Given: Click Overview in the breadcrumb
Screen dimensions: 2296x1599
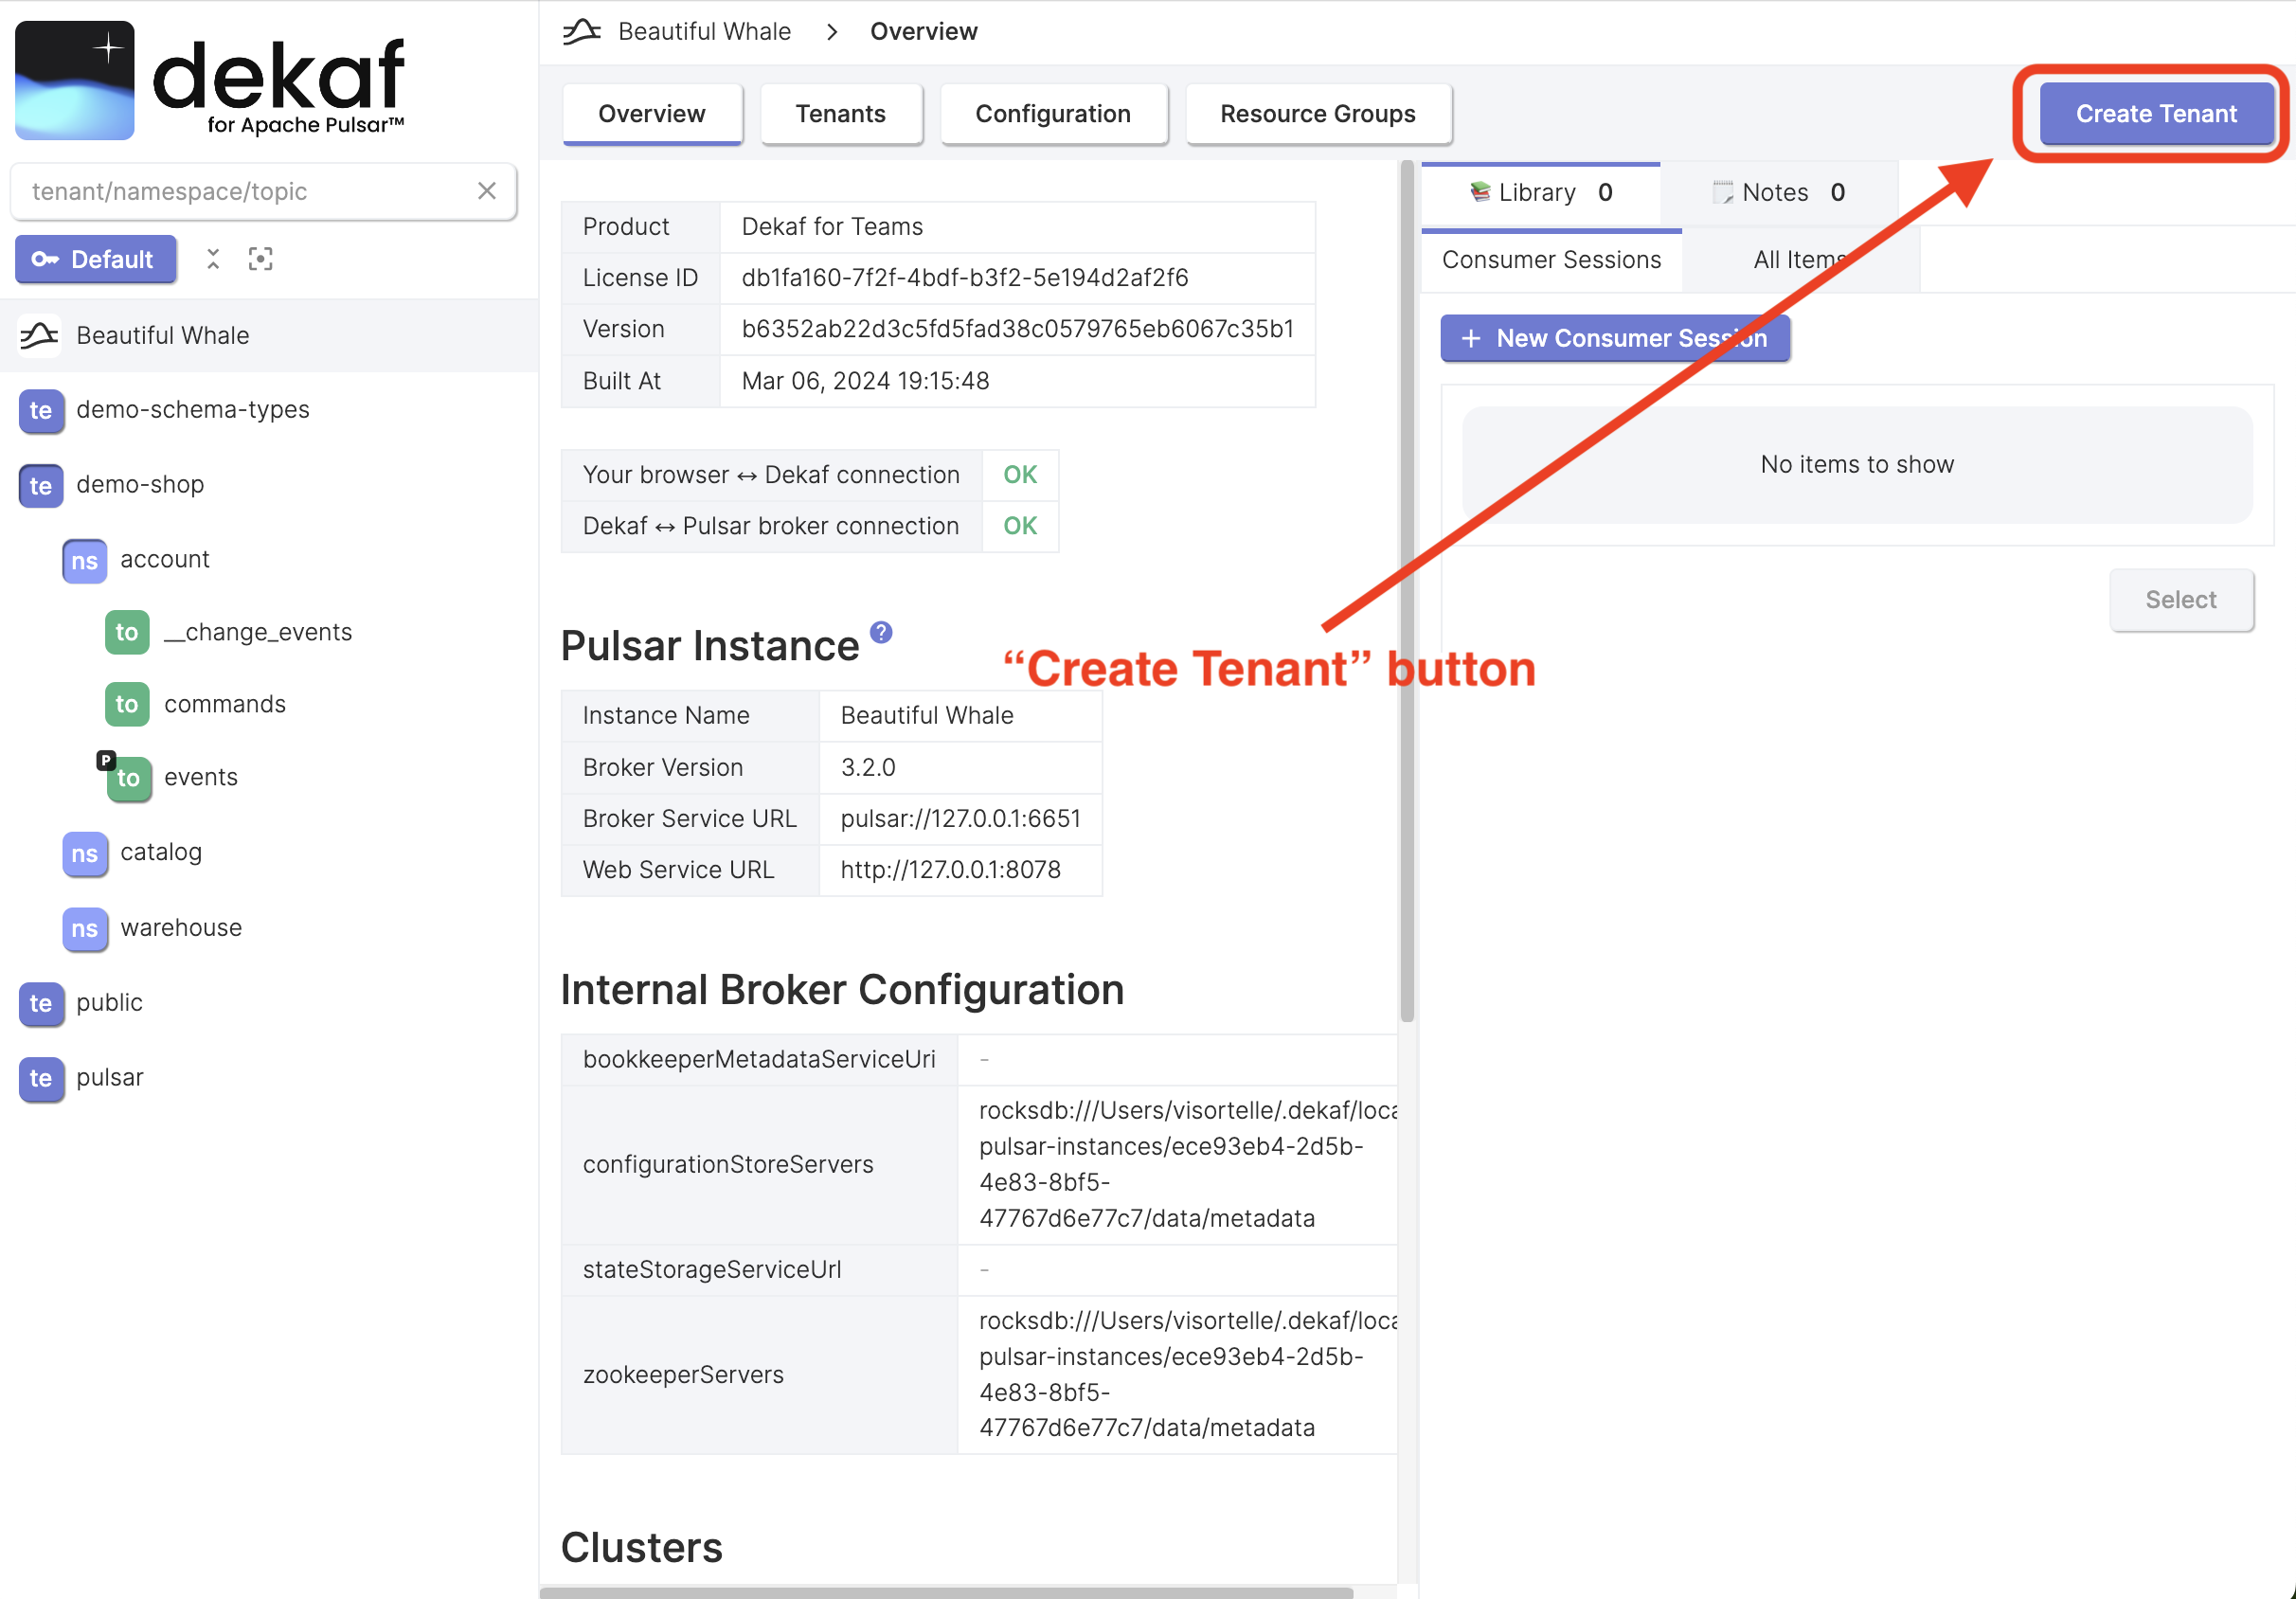Looking at the screenshot, I should (x=923, y=32).
